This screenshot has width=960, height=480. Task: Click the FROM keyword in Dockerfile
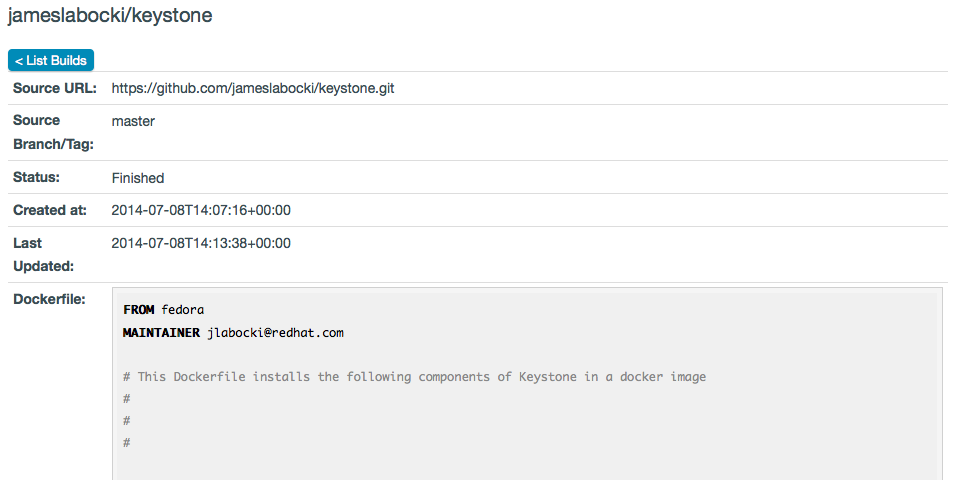pyautogui.click(x=138, y=310)
